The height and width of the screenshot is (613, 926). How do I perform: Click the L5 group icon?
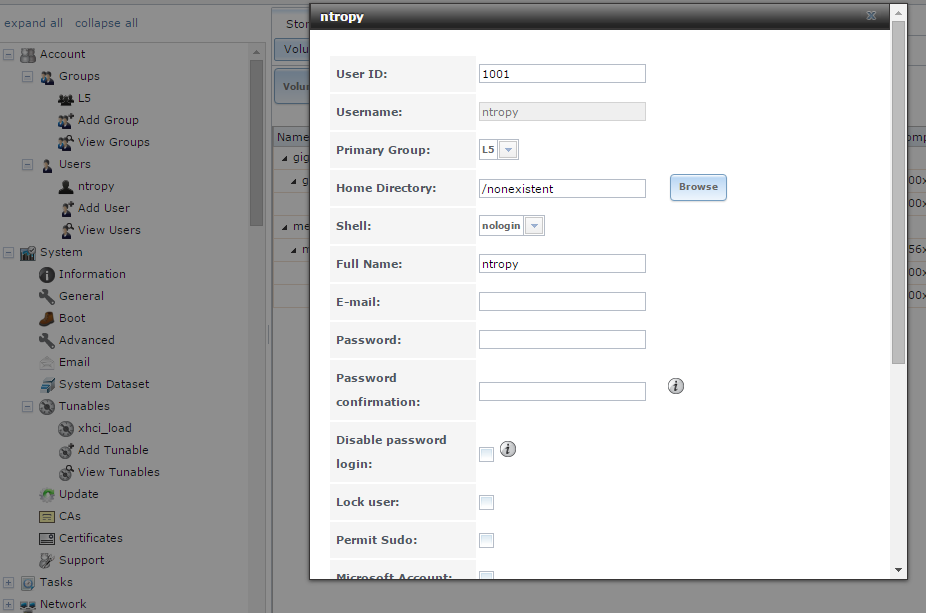(x=66, y=99)
